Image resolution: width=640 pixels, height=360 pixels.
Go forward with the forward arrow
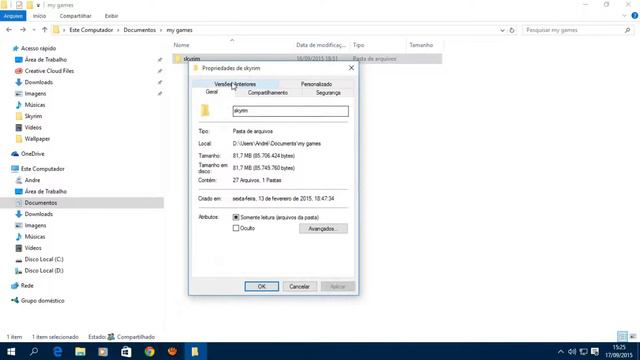[x=23, y=30]
